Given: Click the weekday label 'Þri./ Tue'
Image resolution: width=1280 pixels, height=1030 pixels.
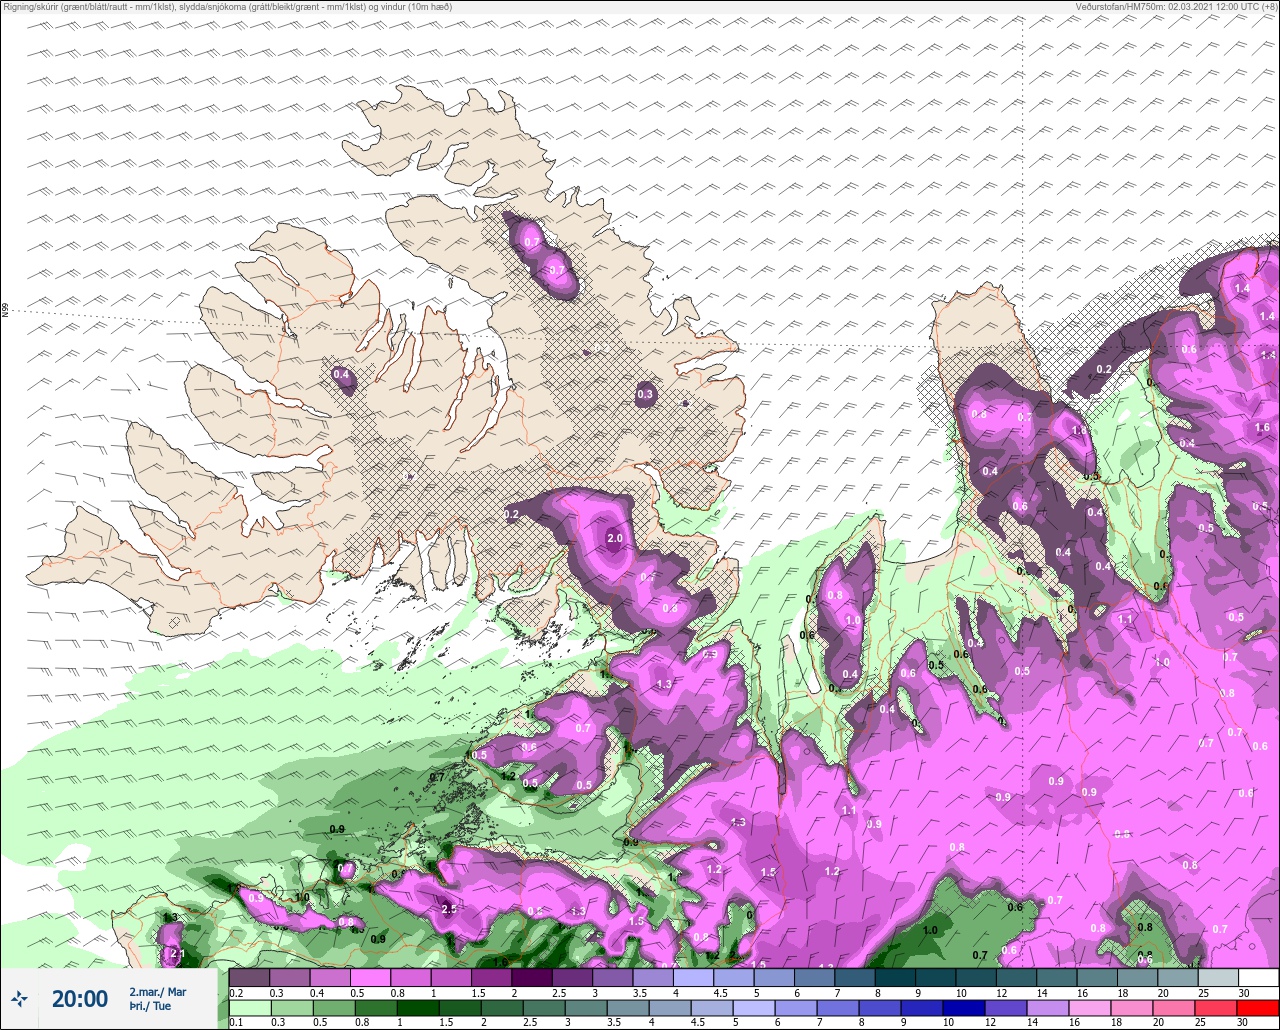Looking at the screenshot, I should tap(149, 1007).
